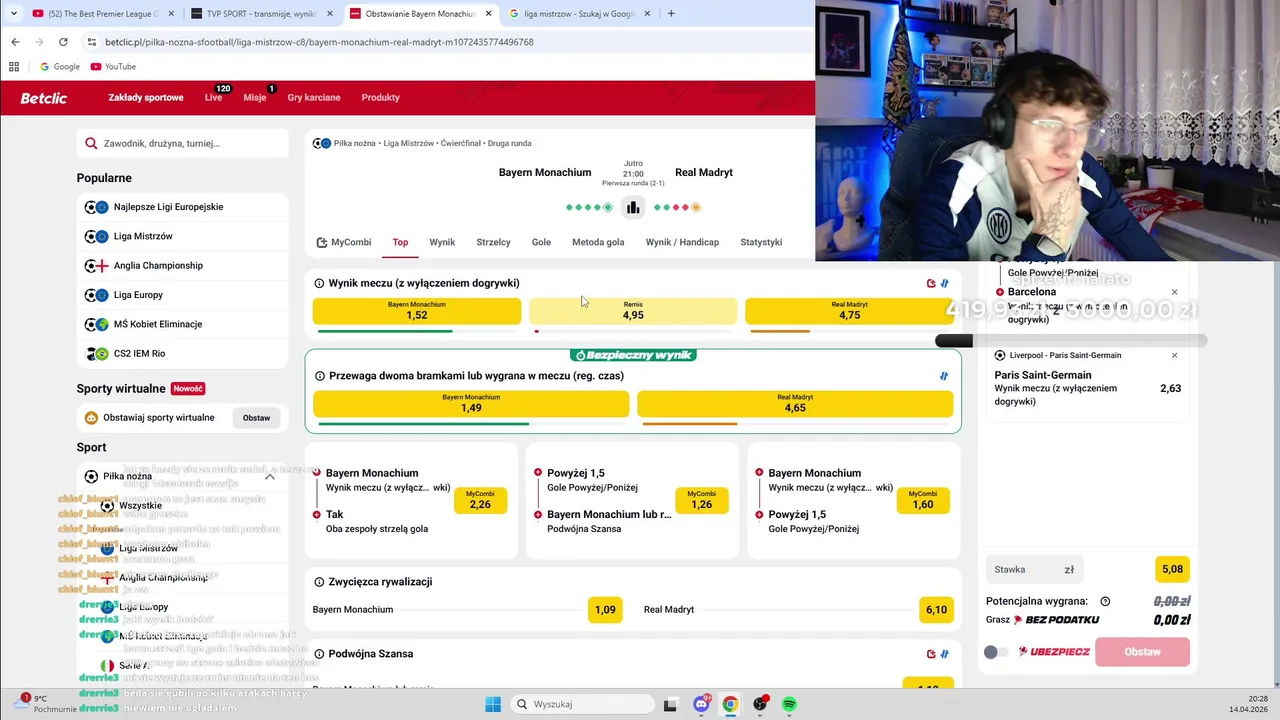Click search magnifier icon in Betclic sidebar

coord(91,144)
